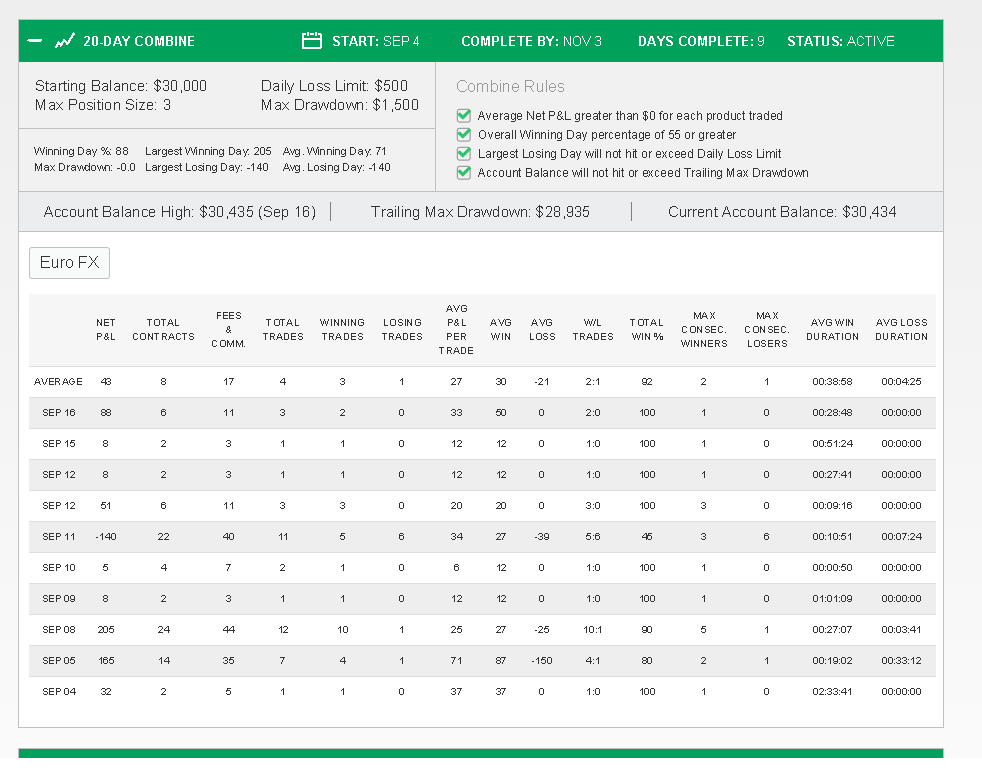Select the SEP 04 row label

(x=59, y=692)
